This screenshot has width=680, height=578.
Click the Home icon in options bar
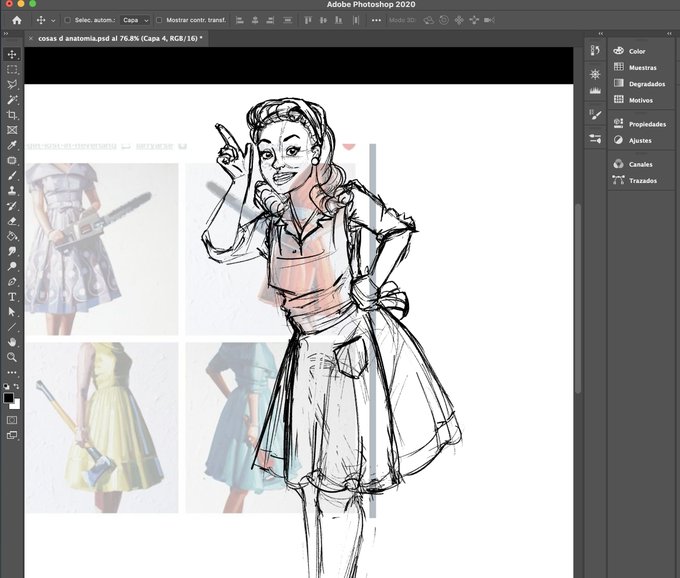coord(16,20)
